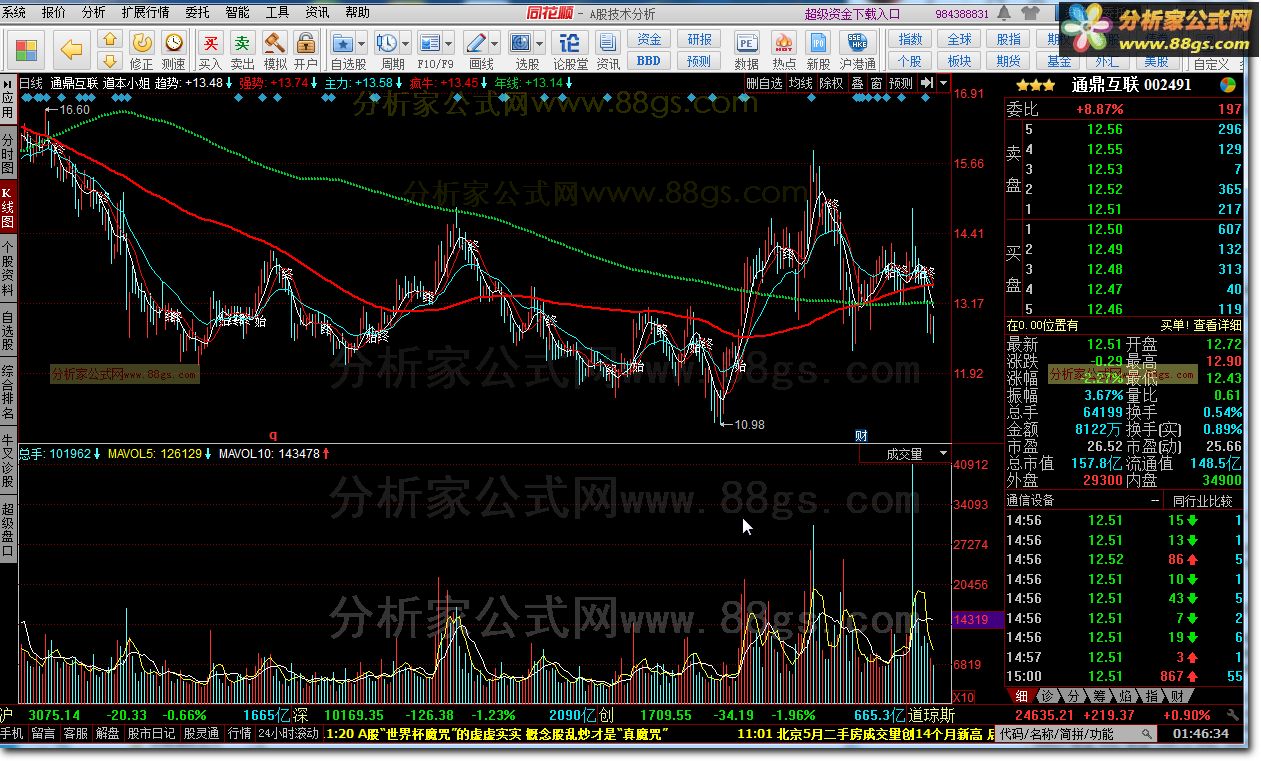1261x761 pixels.
Task: Select the 财 tab at bottom right
Action: tap(1178, 695)
